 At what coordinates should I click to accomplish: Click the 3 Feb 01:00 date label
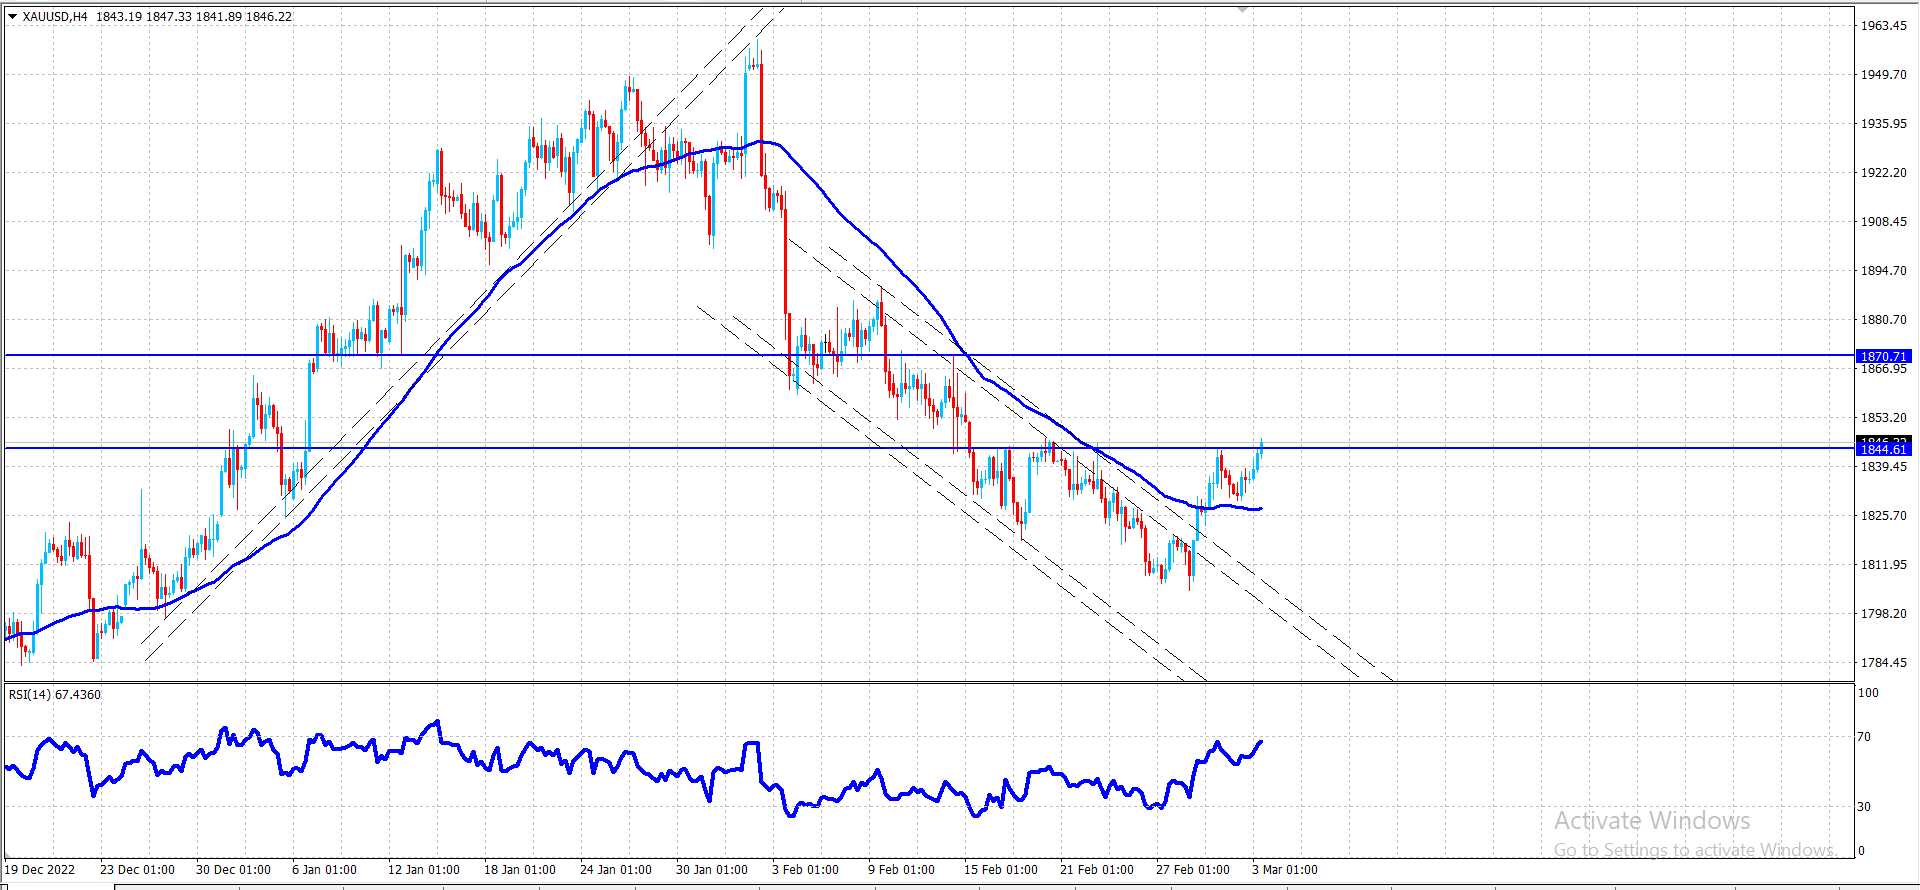pyautogui.click(x=805, y=869)
